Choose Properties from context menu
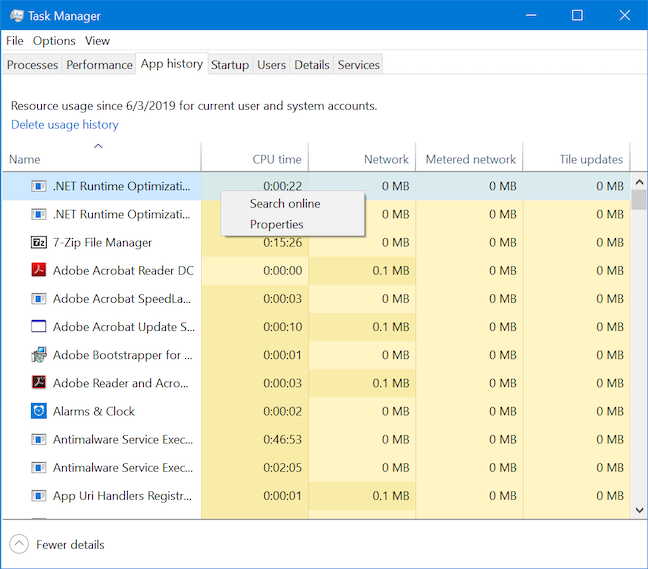This screenshot has width=648, height=569. [293, 224]
